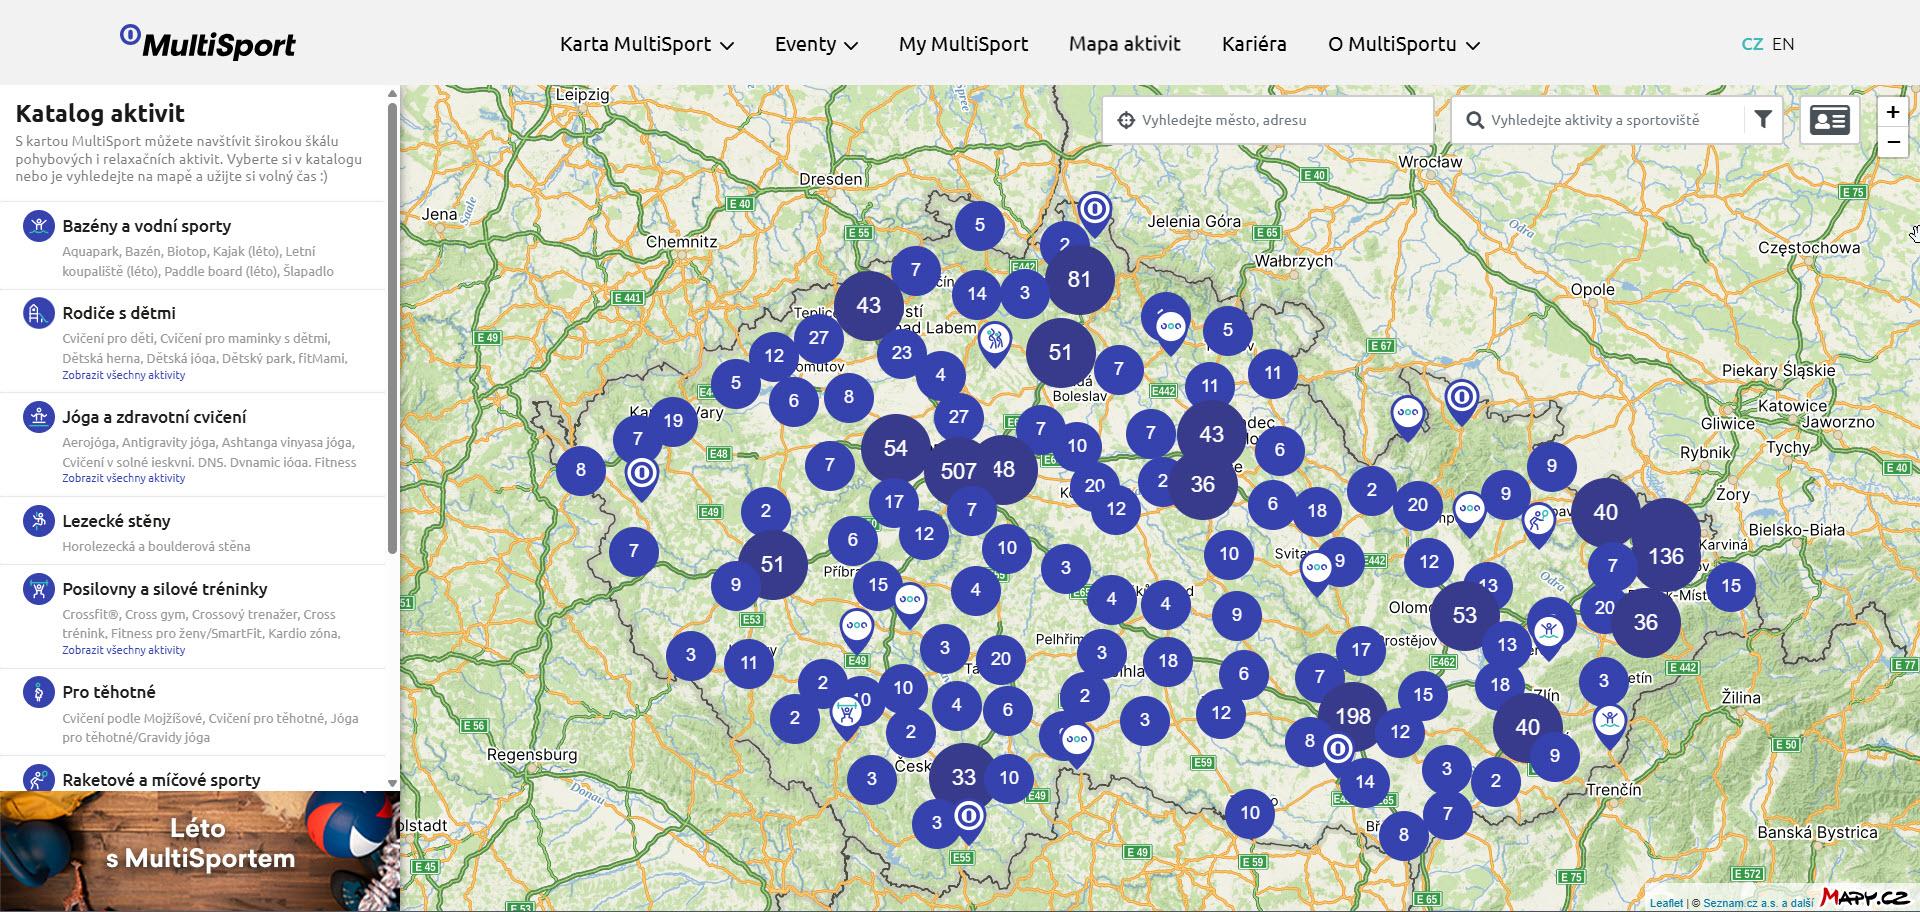Click the MultiSport card icon button

(x=1830, y=121)
